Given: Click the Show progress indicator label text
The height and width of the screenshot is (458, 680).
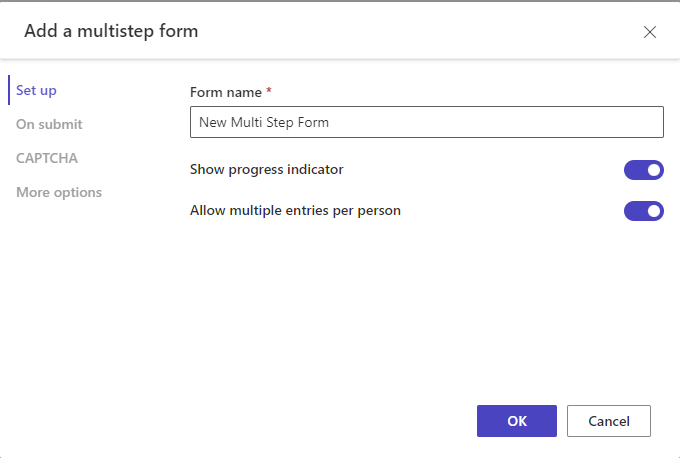Looking at the screenshot, I should [267, 169].
